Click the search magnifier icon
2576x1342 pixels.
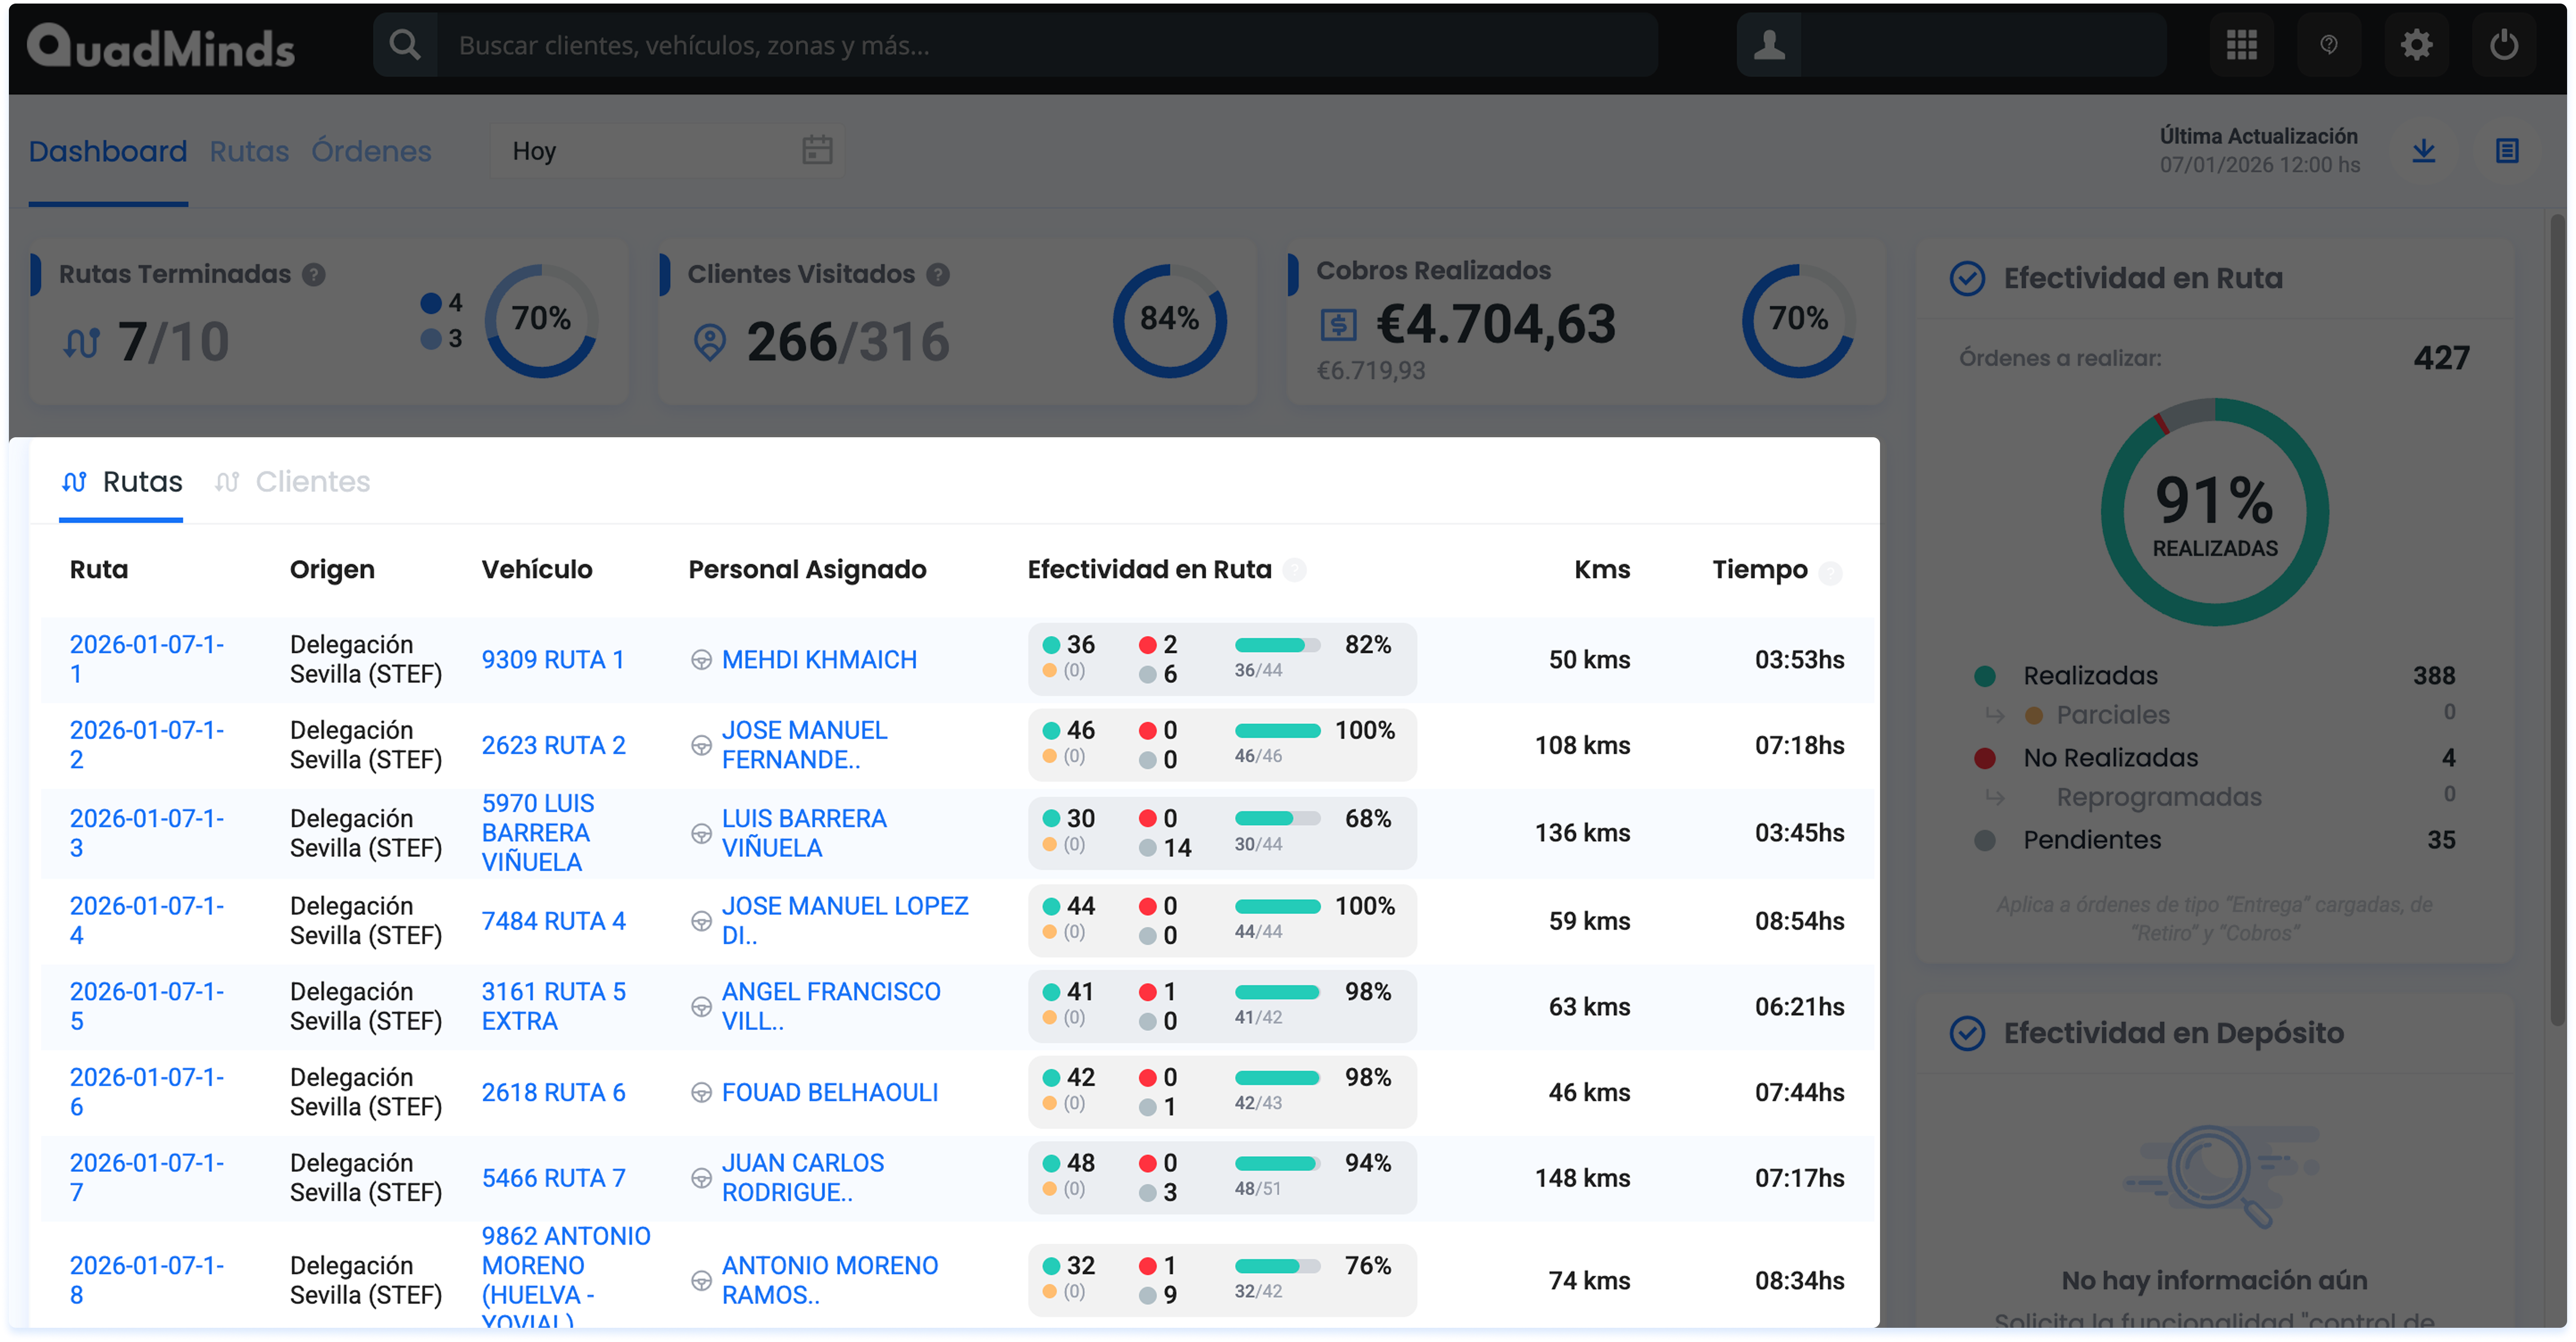tap(405, 45)
